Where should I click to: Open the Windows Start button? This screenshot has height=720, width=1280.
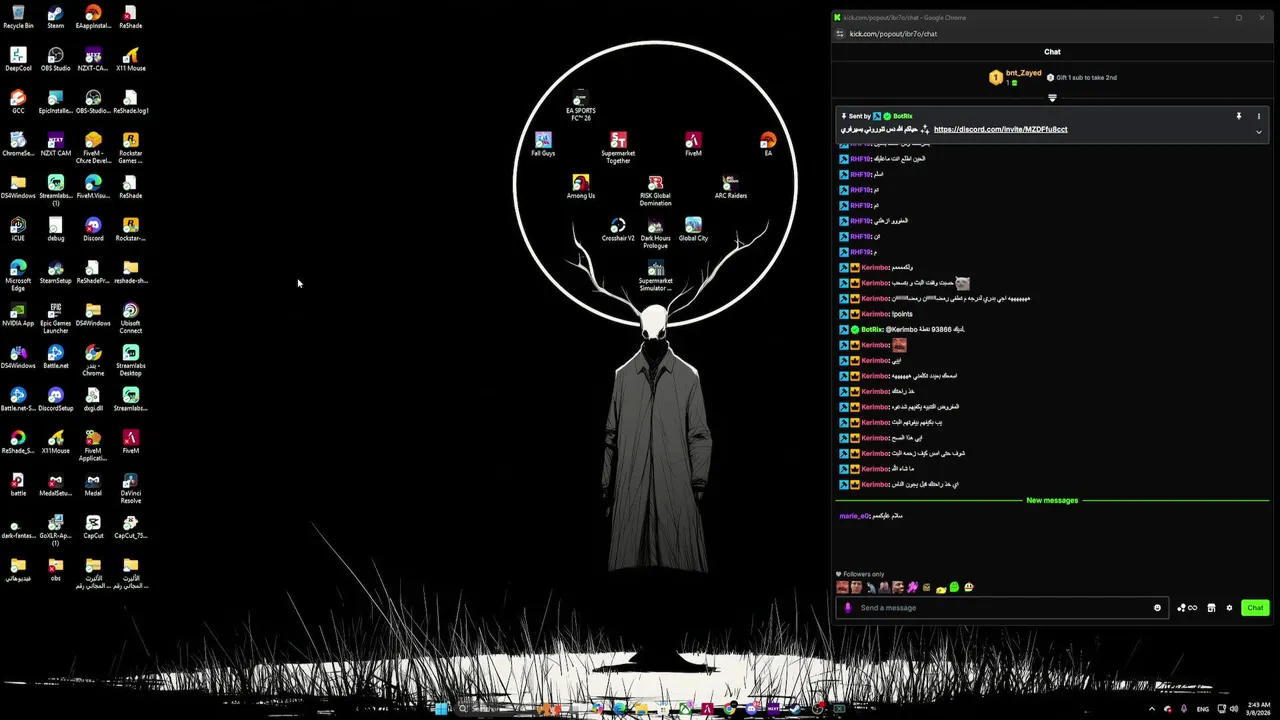(441, 709)
